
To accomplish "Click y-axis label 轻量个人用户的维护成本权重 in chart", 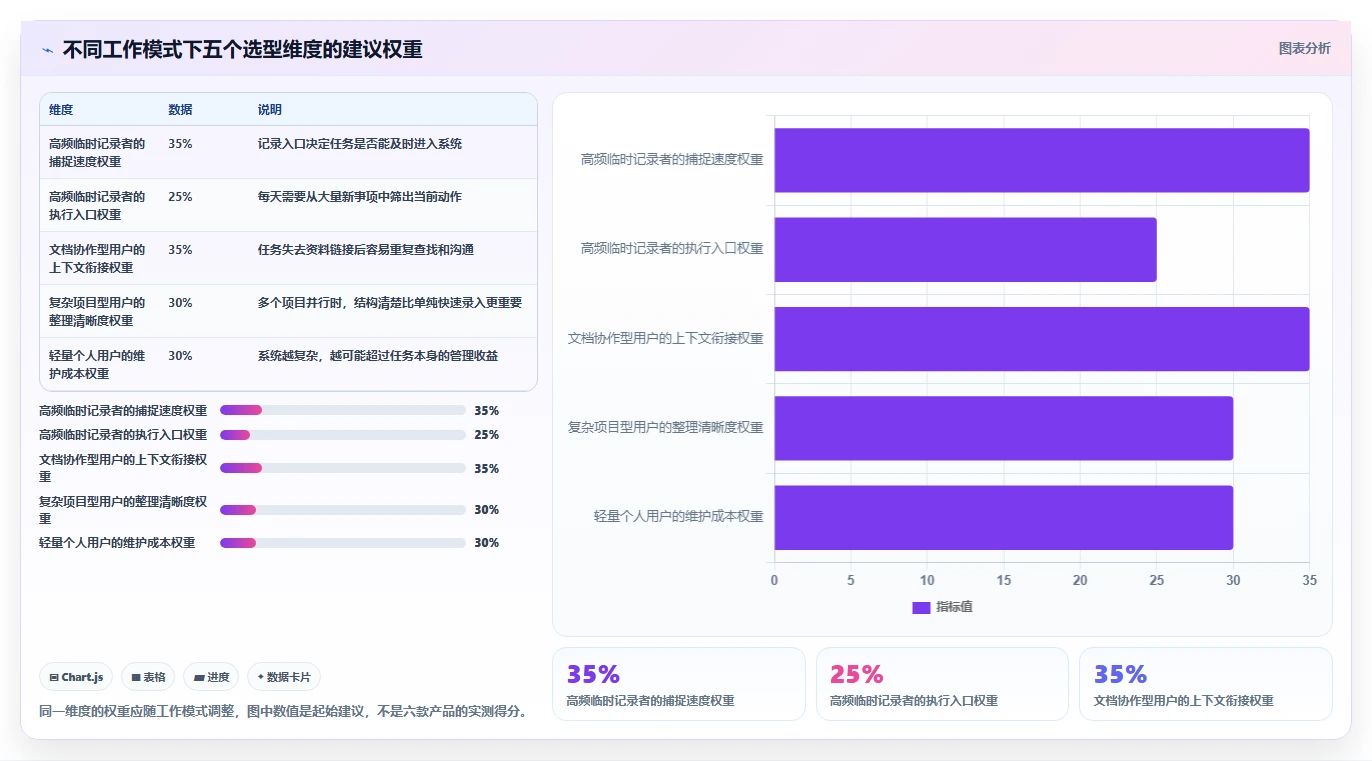I will tap(679, 516).
